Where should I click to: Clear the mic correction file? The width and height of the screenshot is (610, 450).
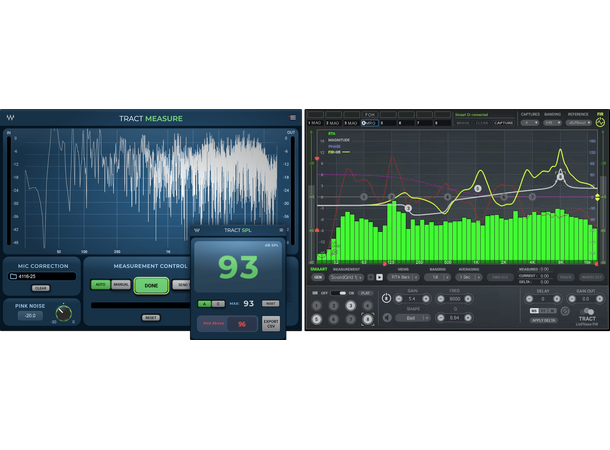40,288
